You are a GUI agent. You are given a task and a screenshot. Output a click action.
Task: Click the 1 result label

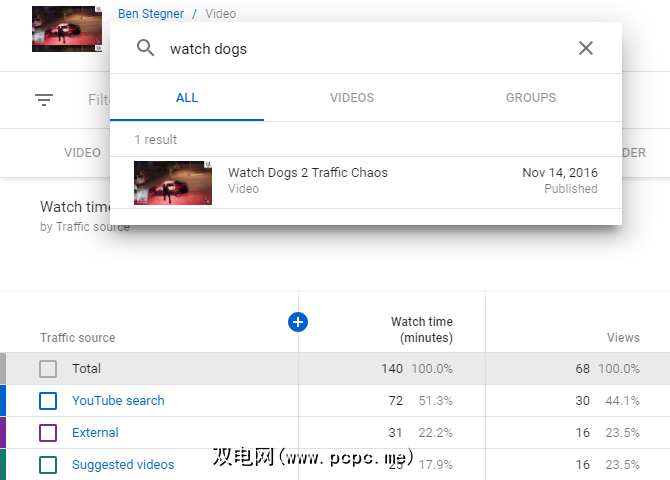tap(156, 139)
